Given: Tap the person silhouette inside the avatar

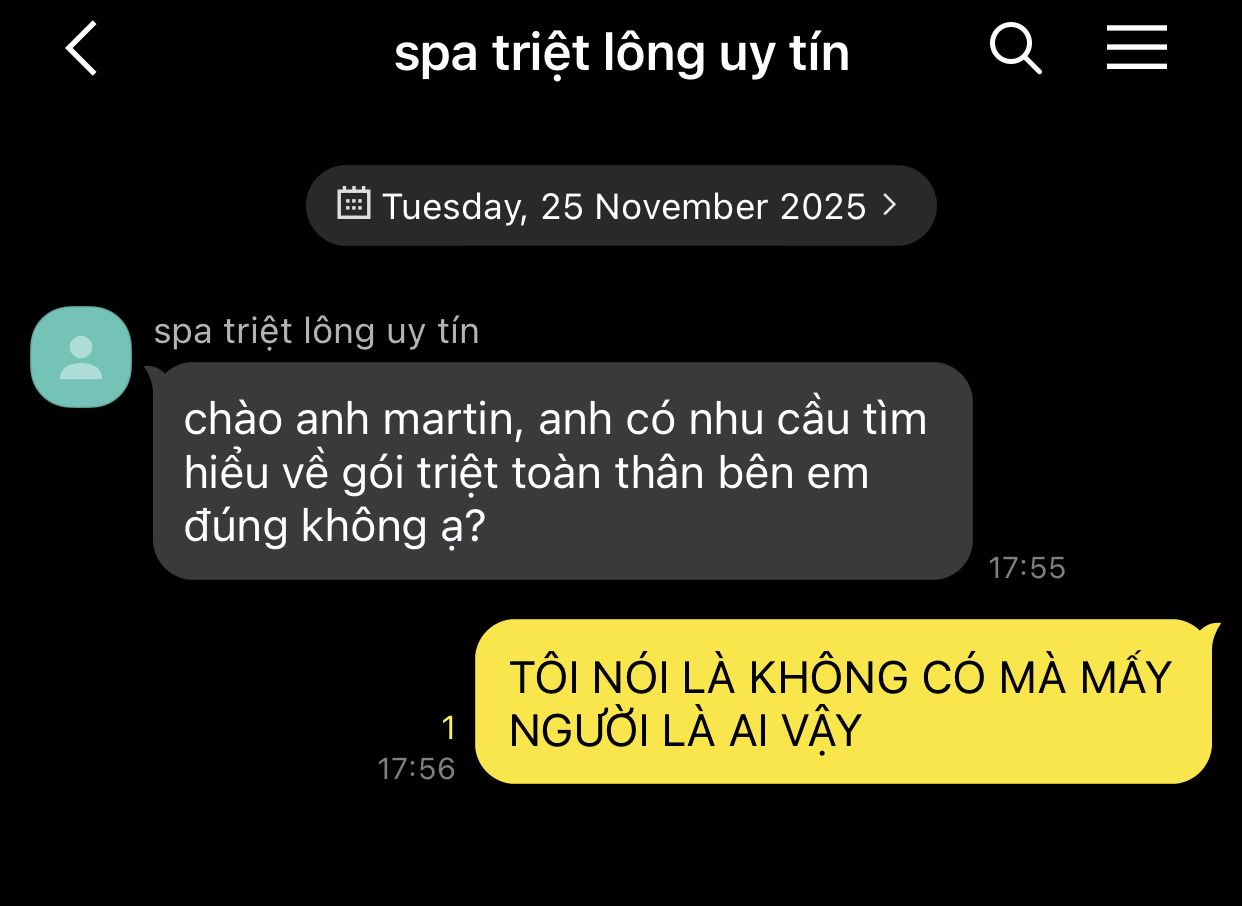Looking at the screenshot, I should click(81, 358).
